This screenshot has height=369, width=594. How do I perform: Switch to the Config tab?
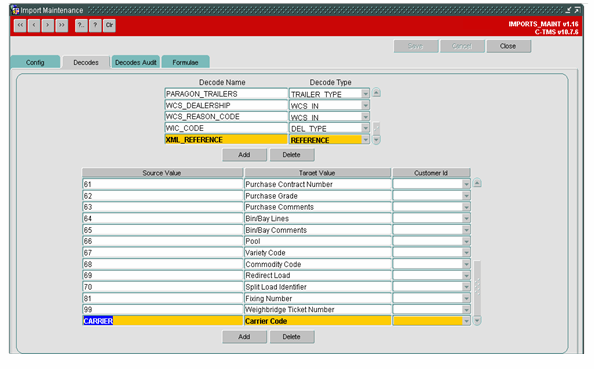pos(35,62)
